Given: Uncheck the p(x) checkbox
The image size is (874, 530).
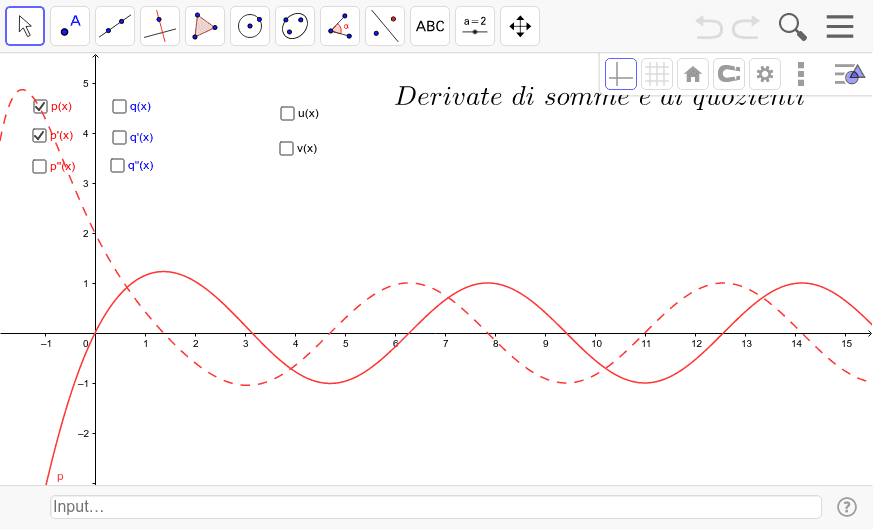Looking at the screenshot, I should click(x=40, y=106).
